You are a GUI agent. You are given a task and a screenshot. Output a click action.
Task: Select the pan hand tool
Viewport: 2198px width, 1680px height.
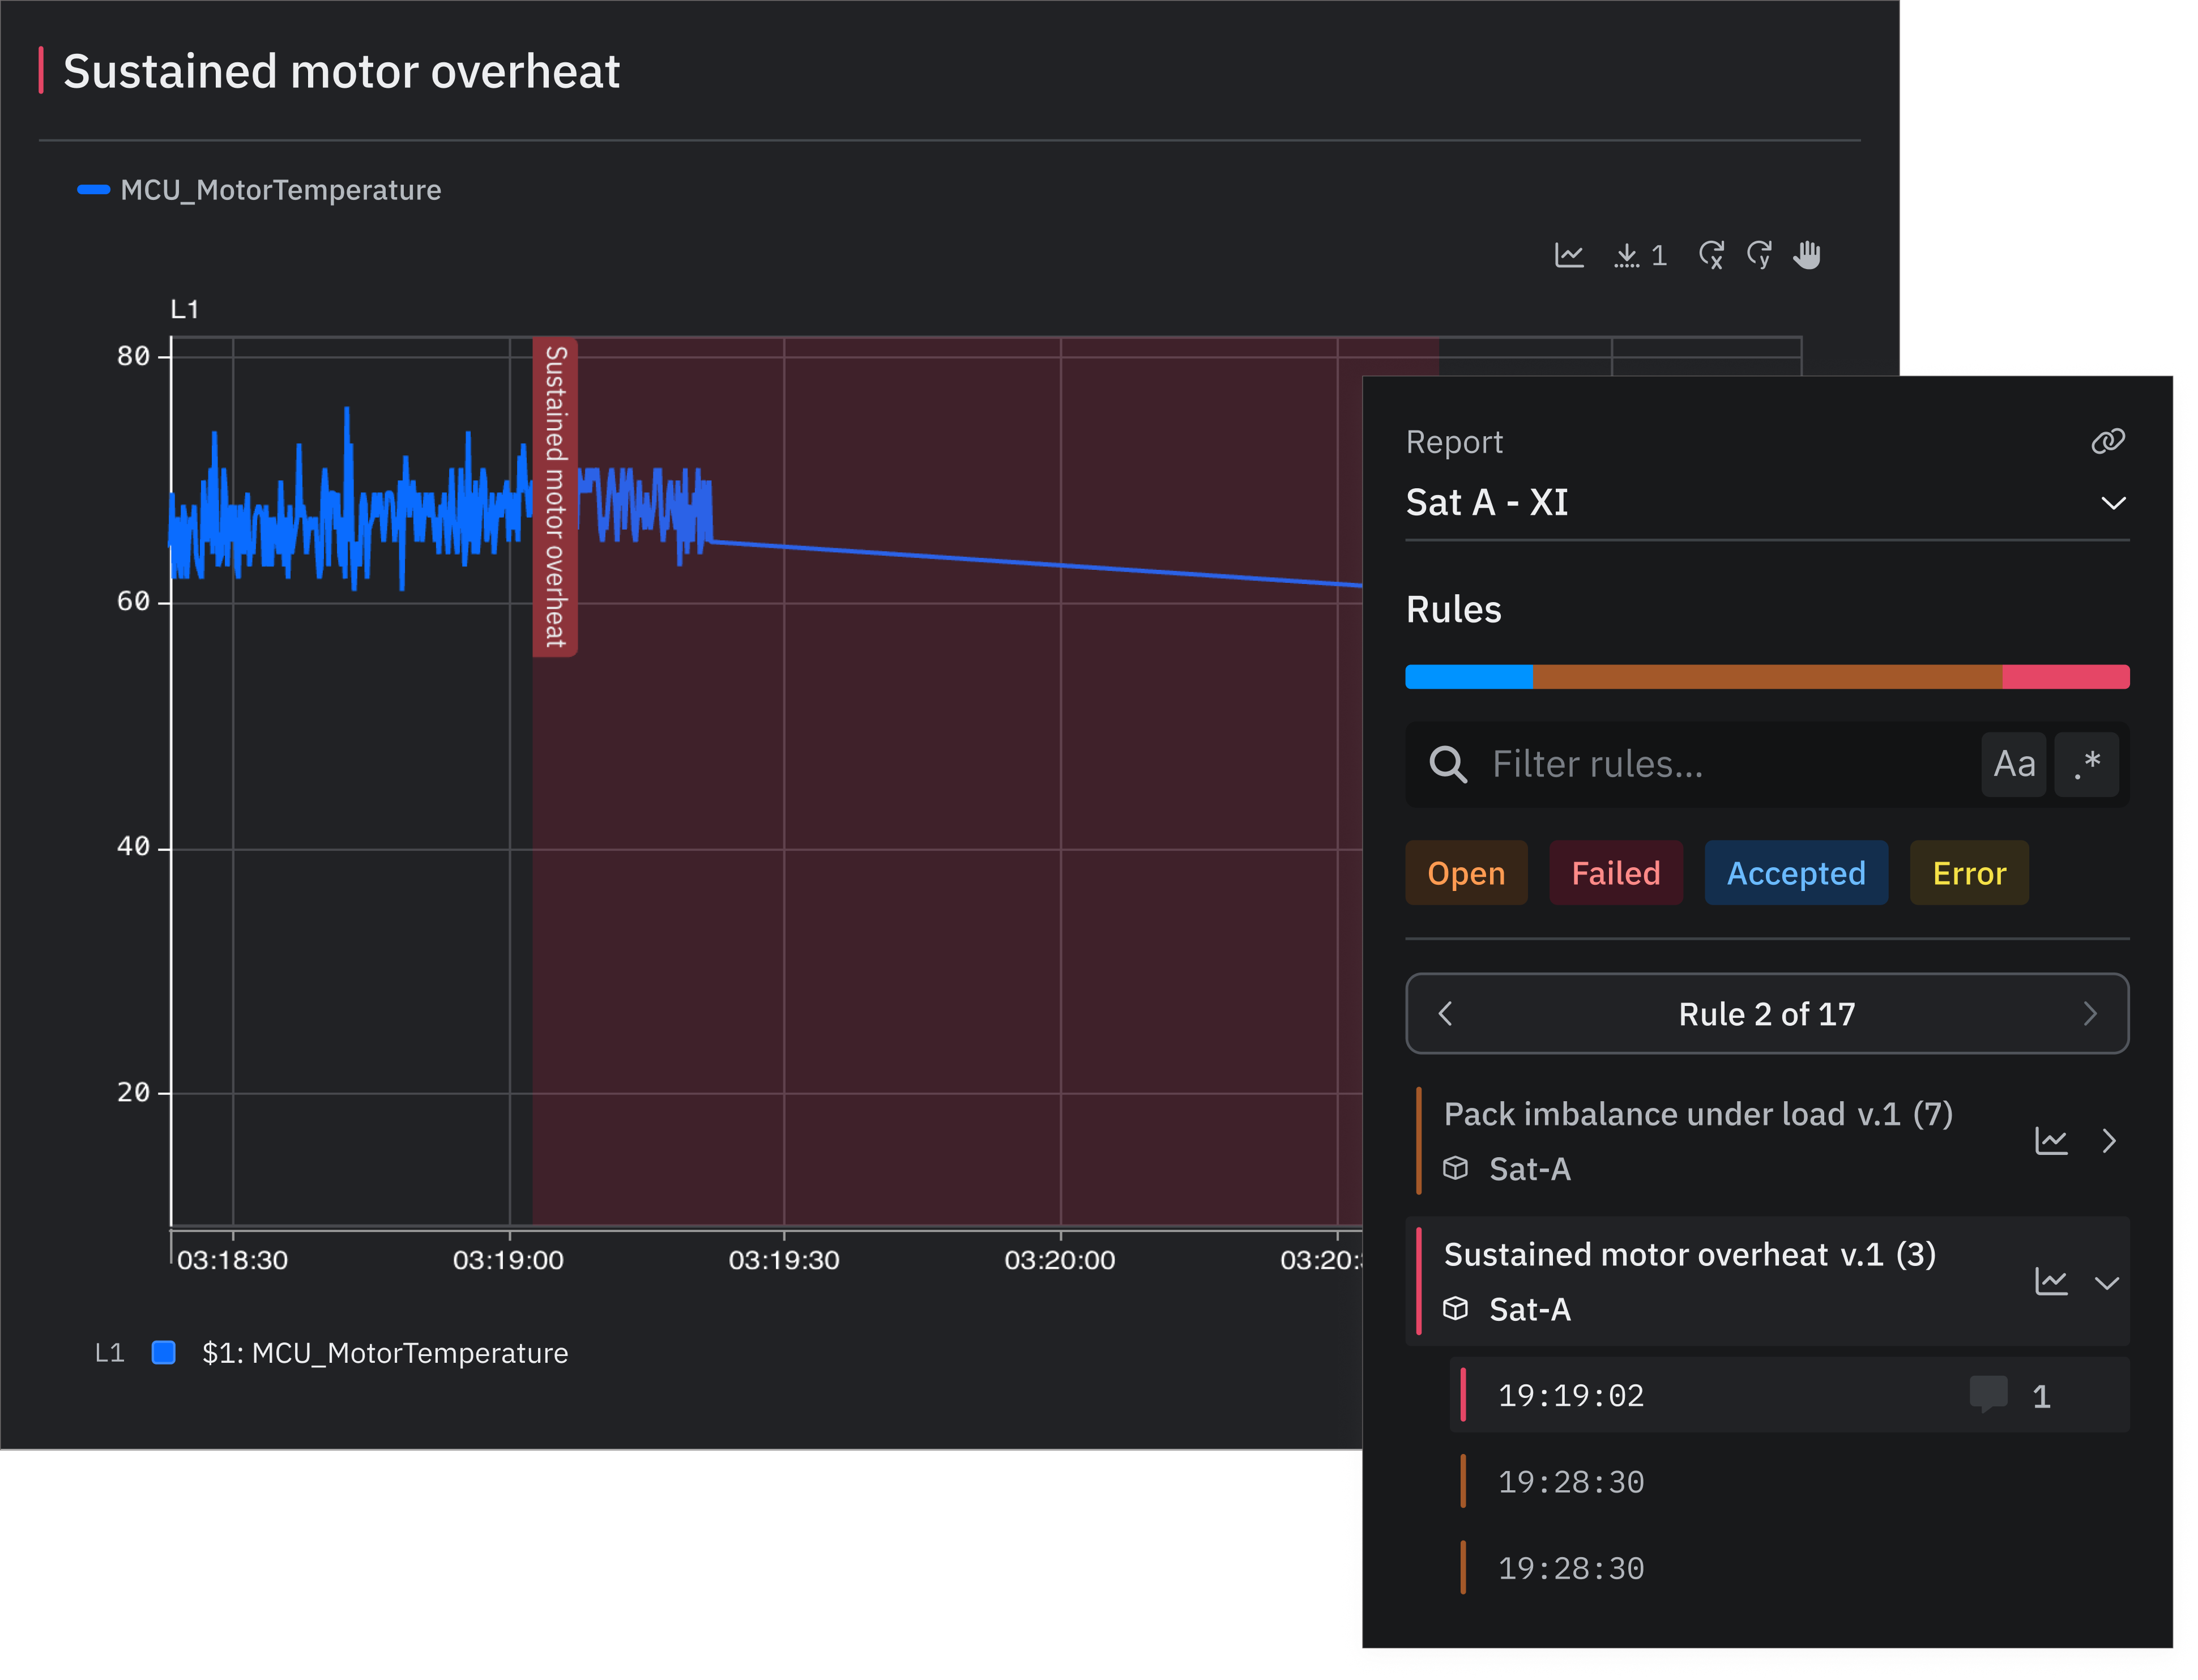[1806, 255]
